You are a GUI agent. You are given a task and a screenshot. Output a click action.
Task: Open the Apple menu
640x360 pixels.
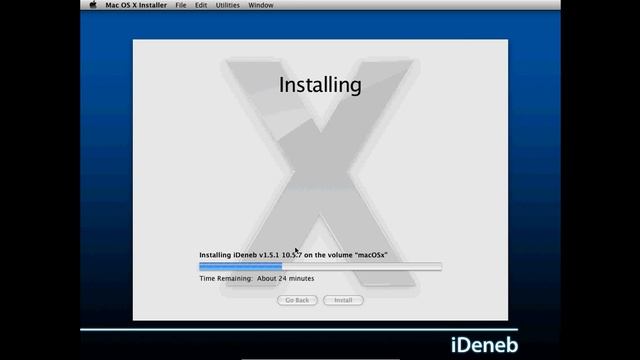[93, 5]
